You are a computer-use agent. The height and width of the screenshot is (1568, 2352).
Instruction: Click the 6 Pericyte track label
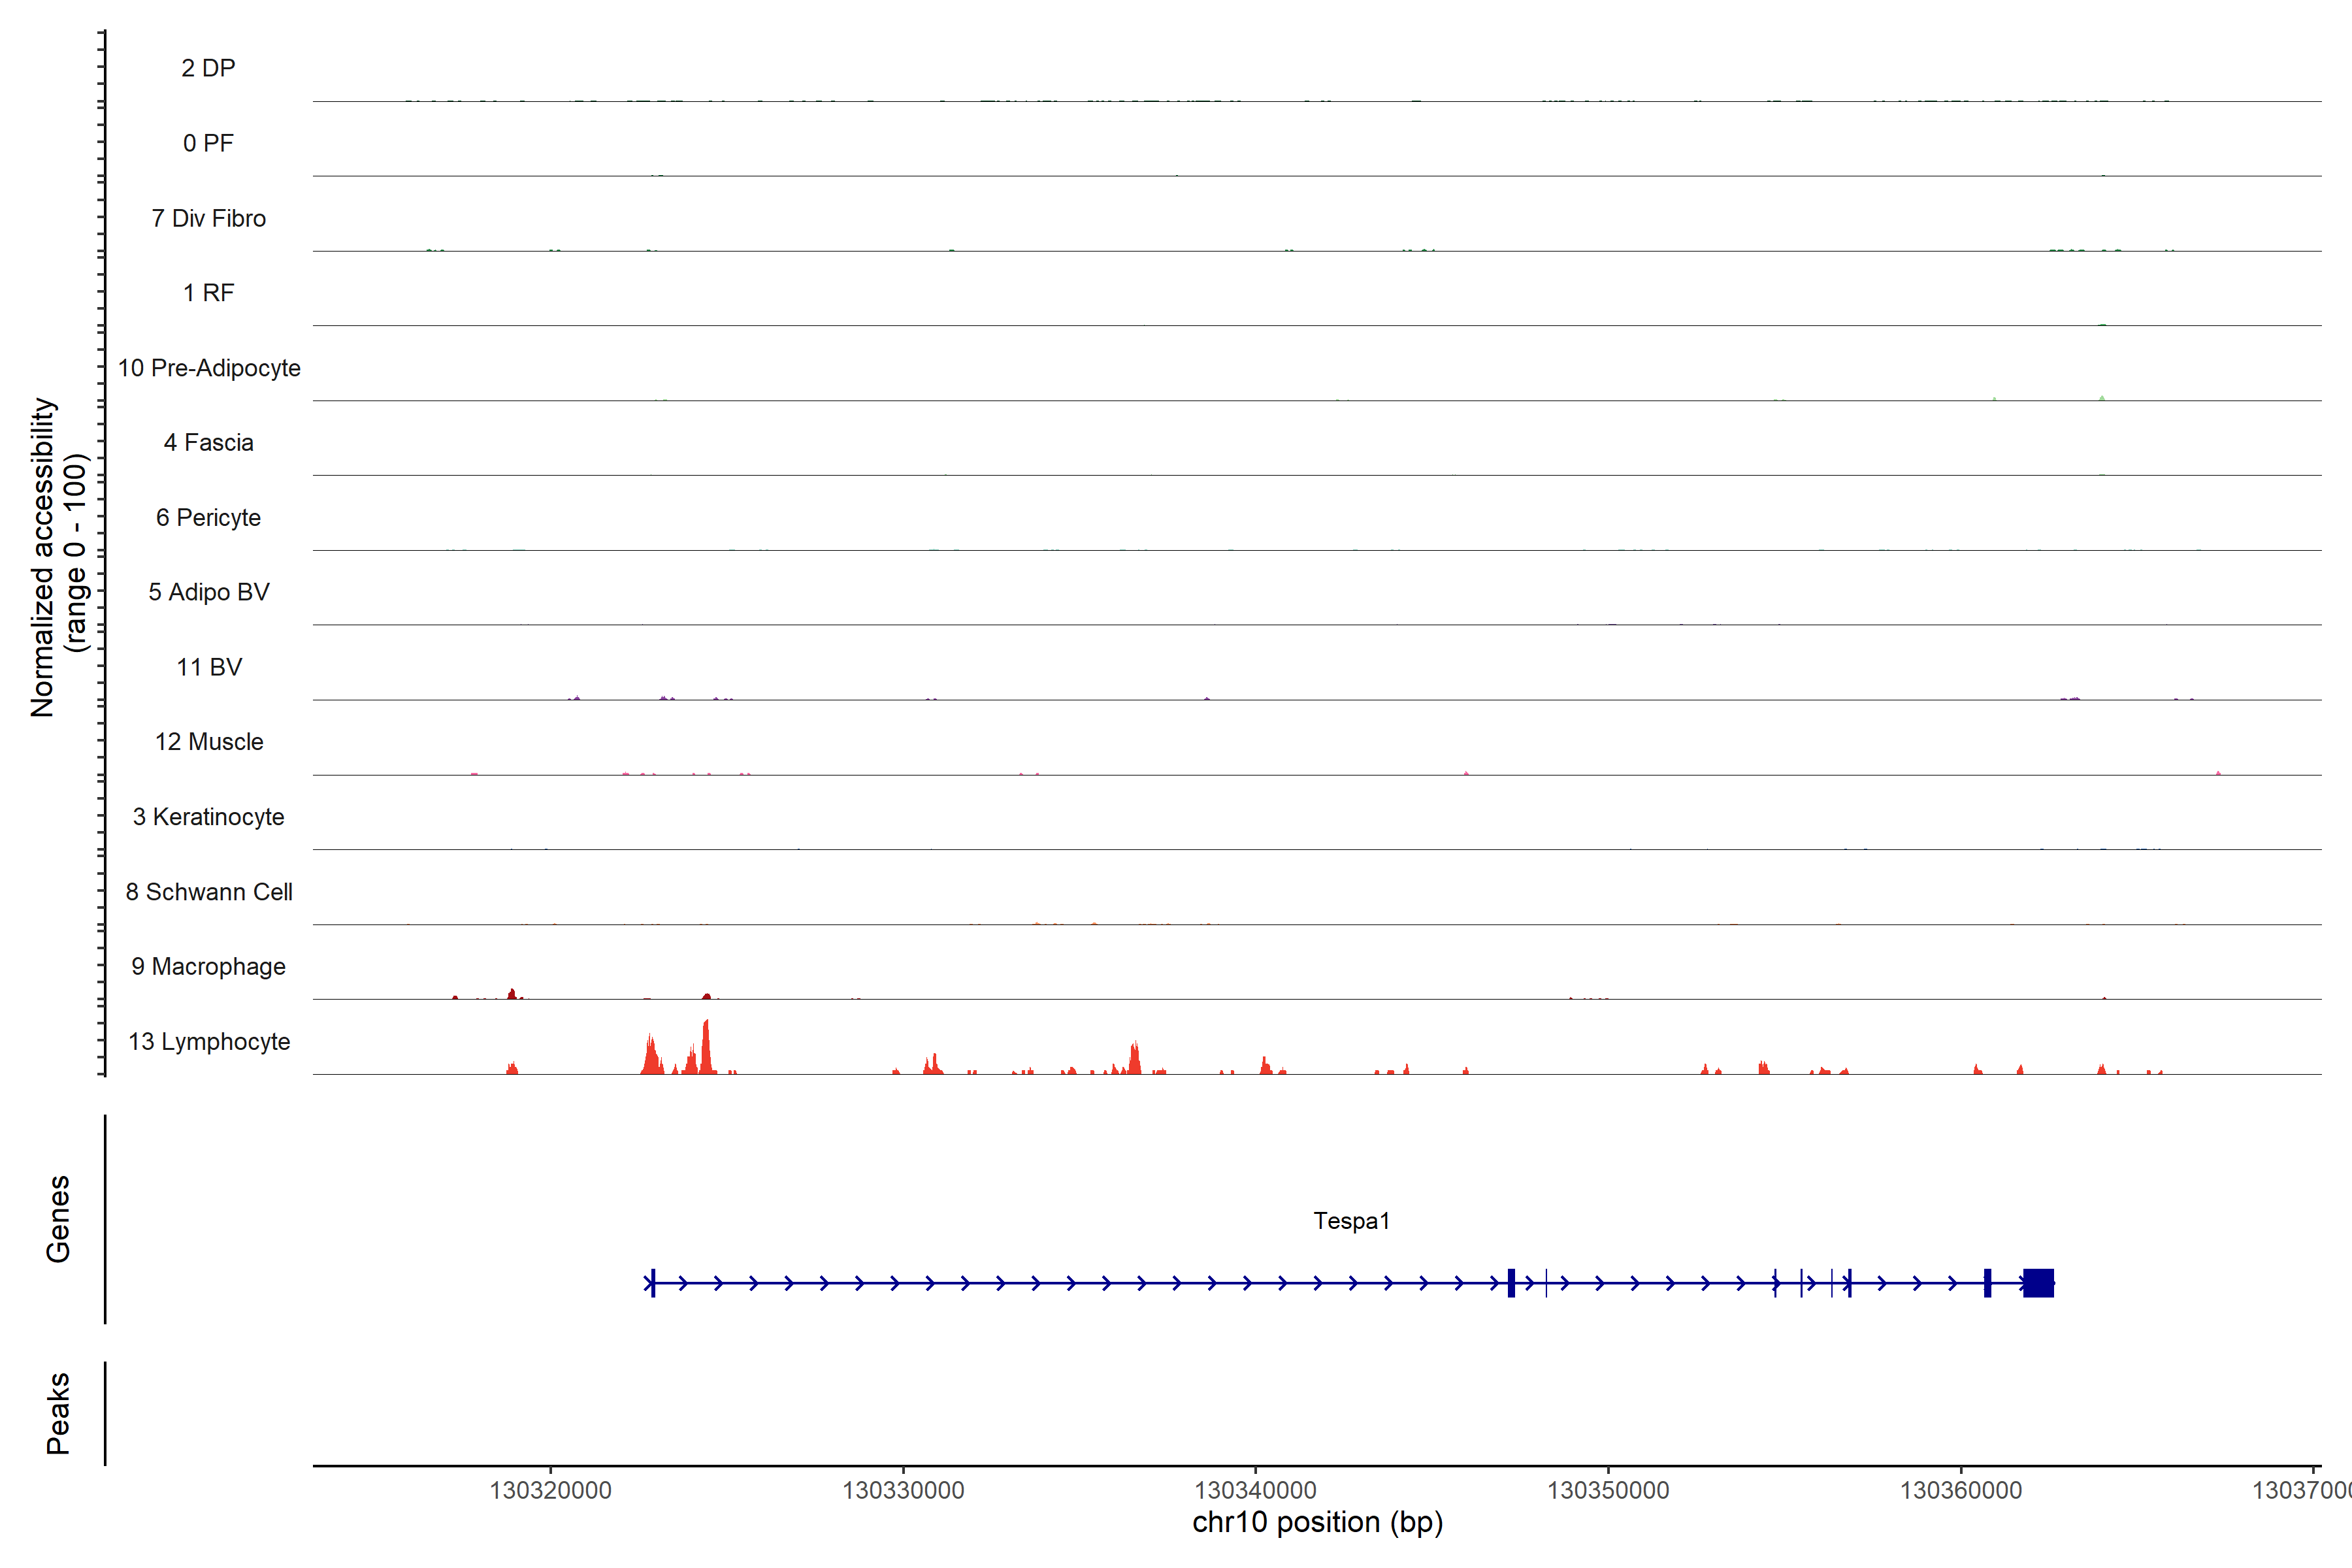[209, 517]
